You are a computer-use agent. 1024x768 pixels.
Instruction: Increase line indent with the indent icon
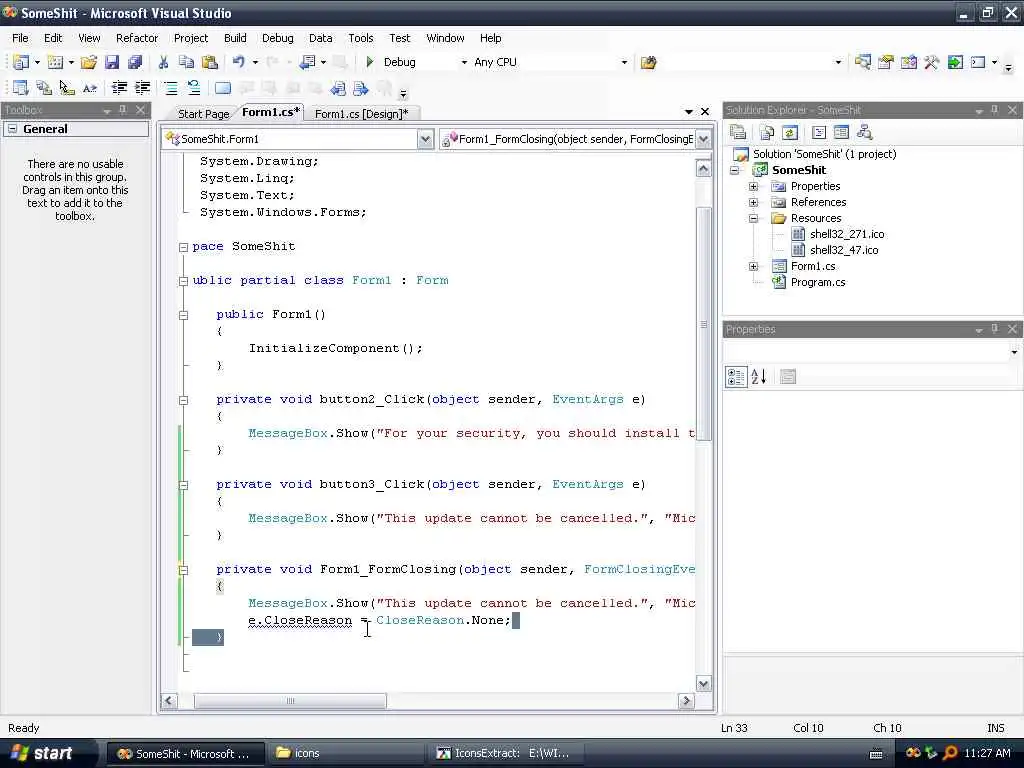[x=142, y=88]
